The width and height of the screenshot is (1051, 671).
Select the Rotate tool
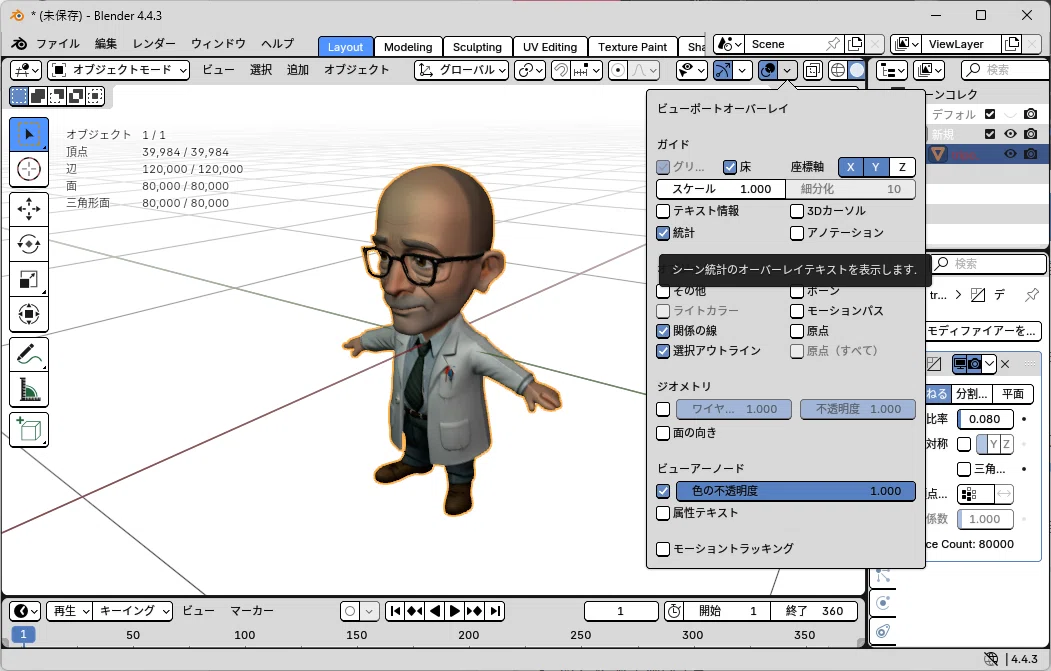click(29, 244)
